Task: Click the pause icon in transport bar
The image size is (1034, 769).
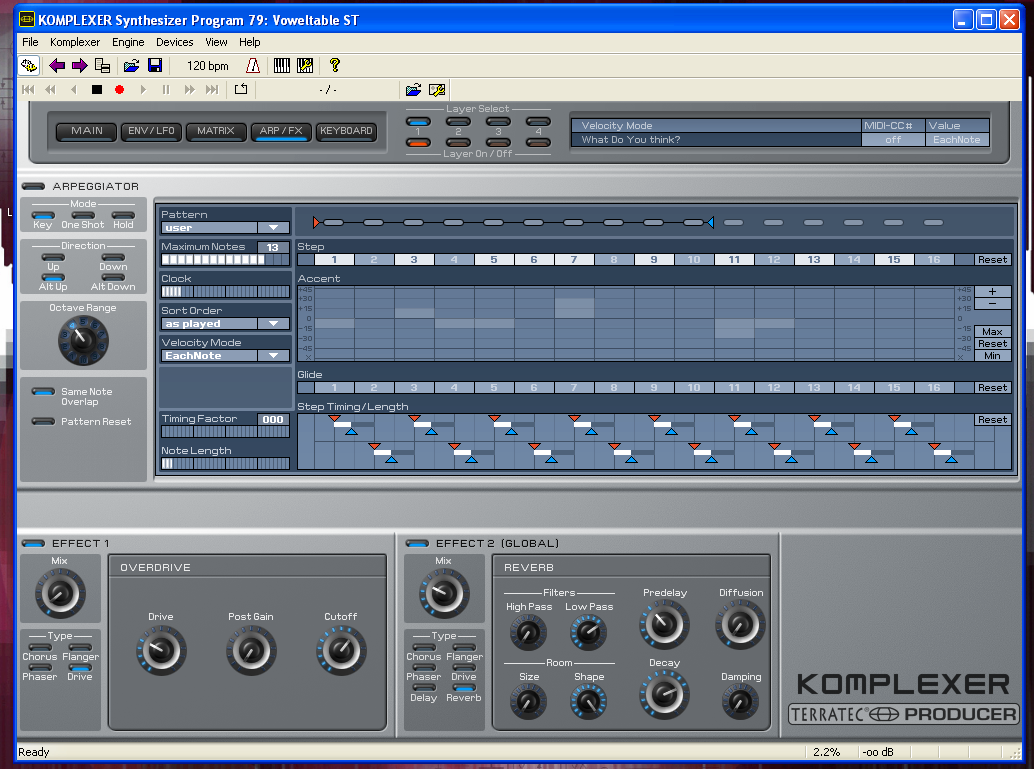Action: [x=166, y=90]
